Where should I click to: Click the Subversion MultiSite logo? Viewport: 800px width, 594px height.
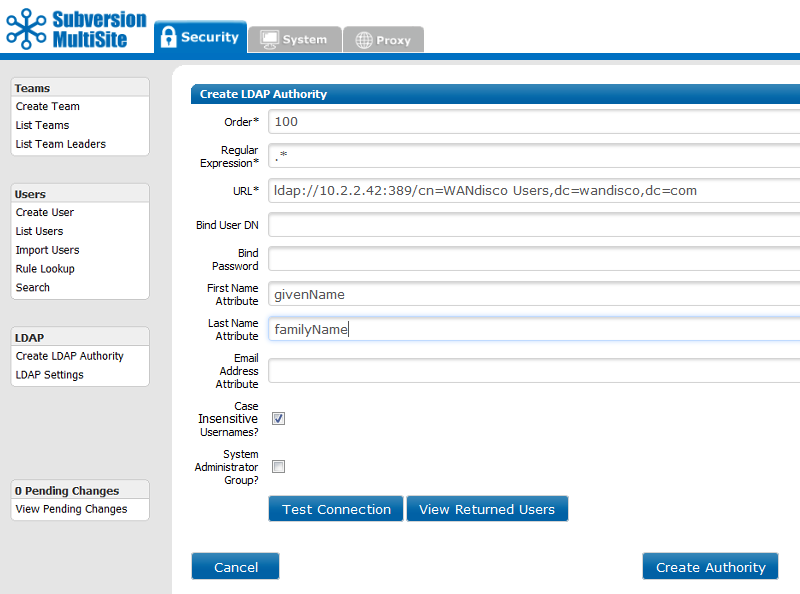click(76, 29)
